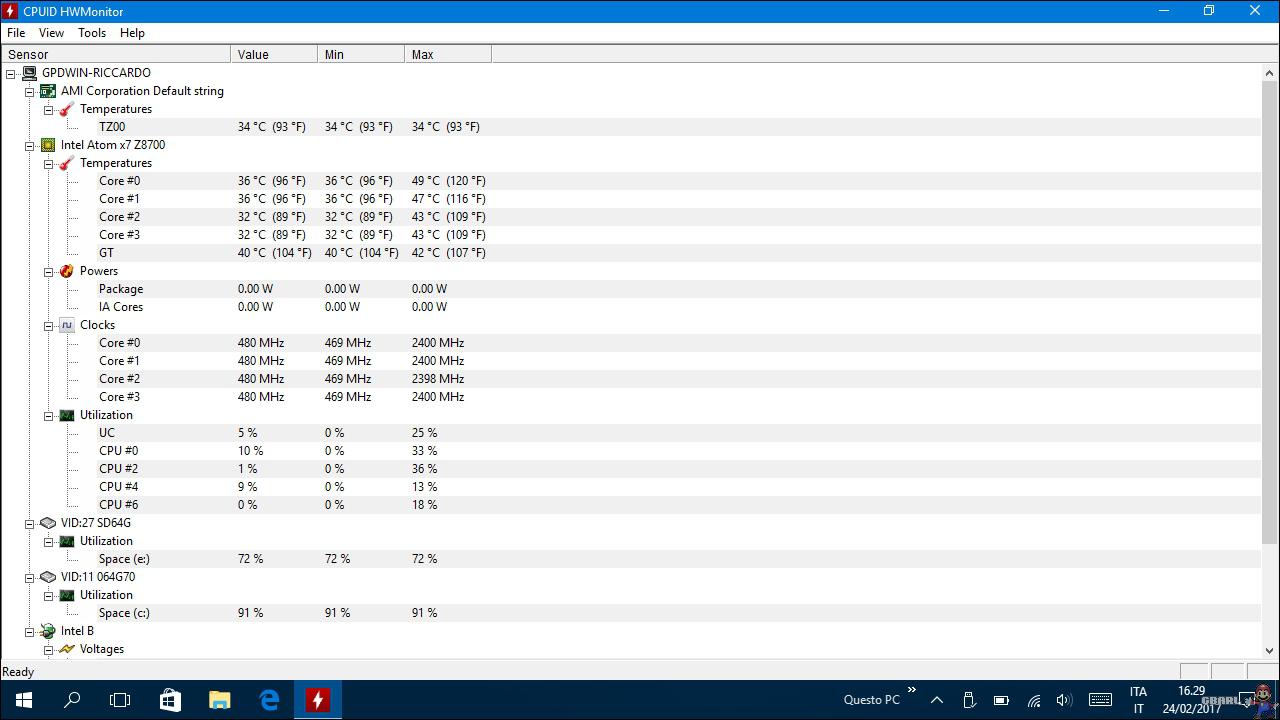Collapse the VID:27 SD64G node

29,523
